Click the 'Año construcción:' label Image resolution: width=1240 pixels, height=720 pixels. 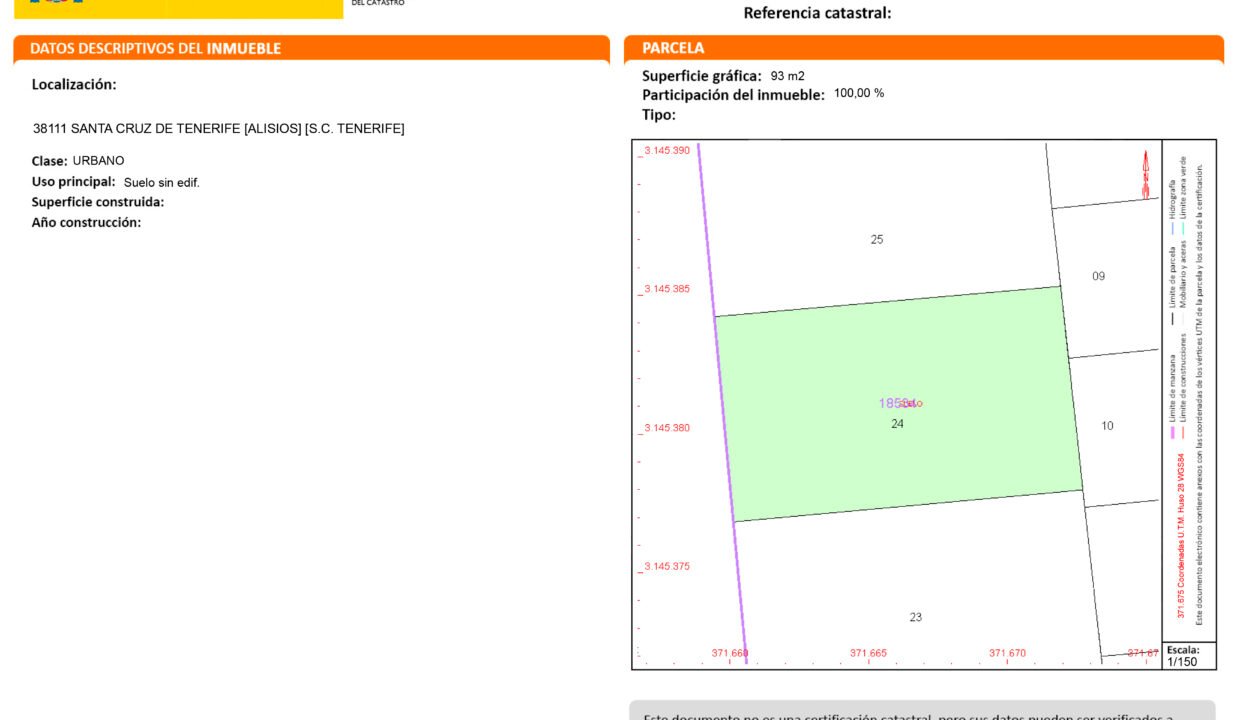[x=86, y=223]
